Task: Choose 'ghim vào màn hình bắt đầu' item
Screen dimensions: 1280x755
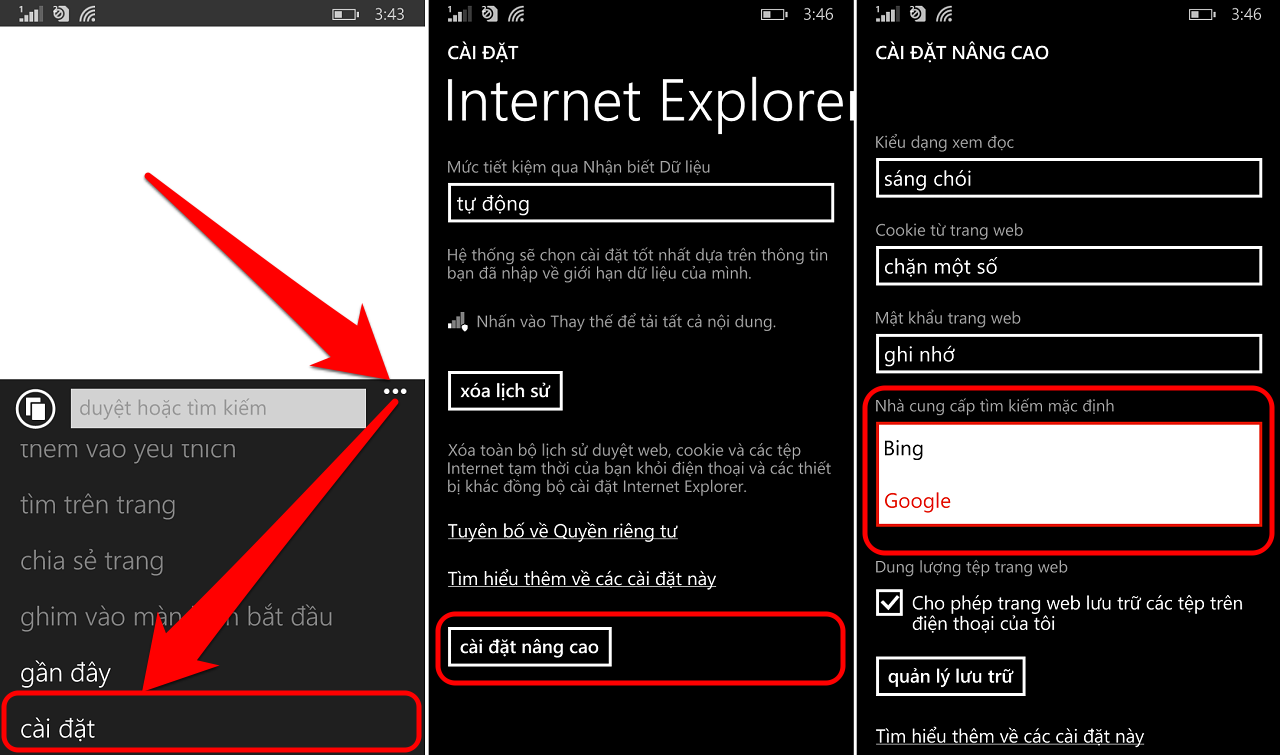Action: tap(176, 617)
